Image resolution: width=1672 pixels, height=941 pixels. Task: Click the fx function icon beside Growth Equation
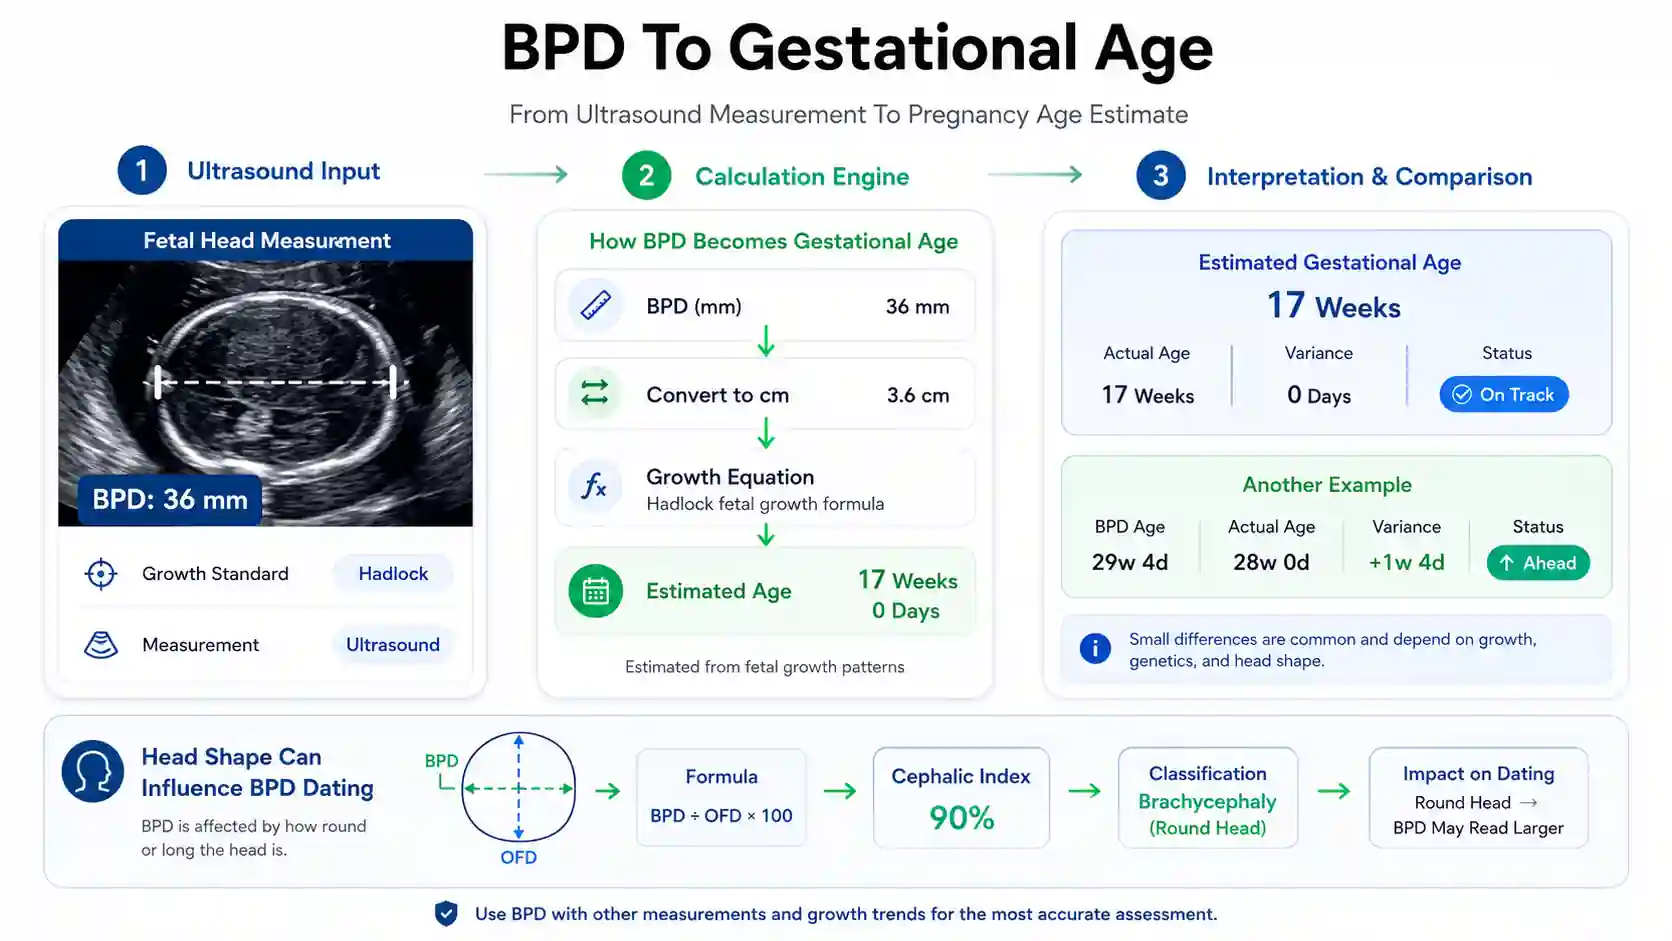point(595,487)
